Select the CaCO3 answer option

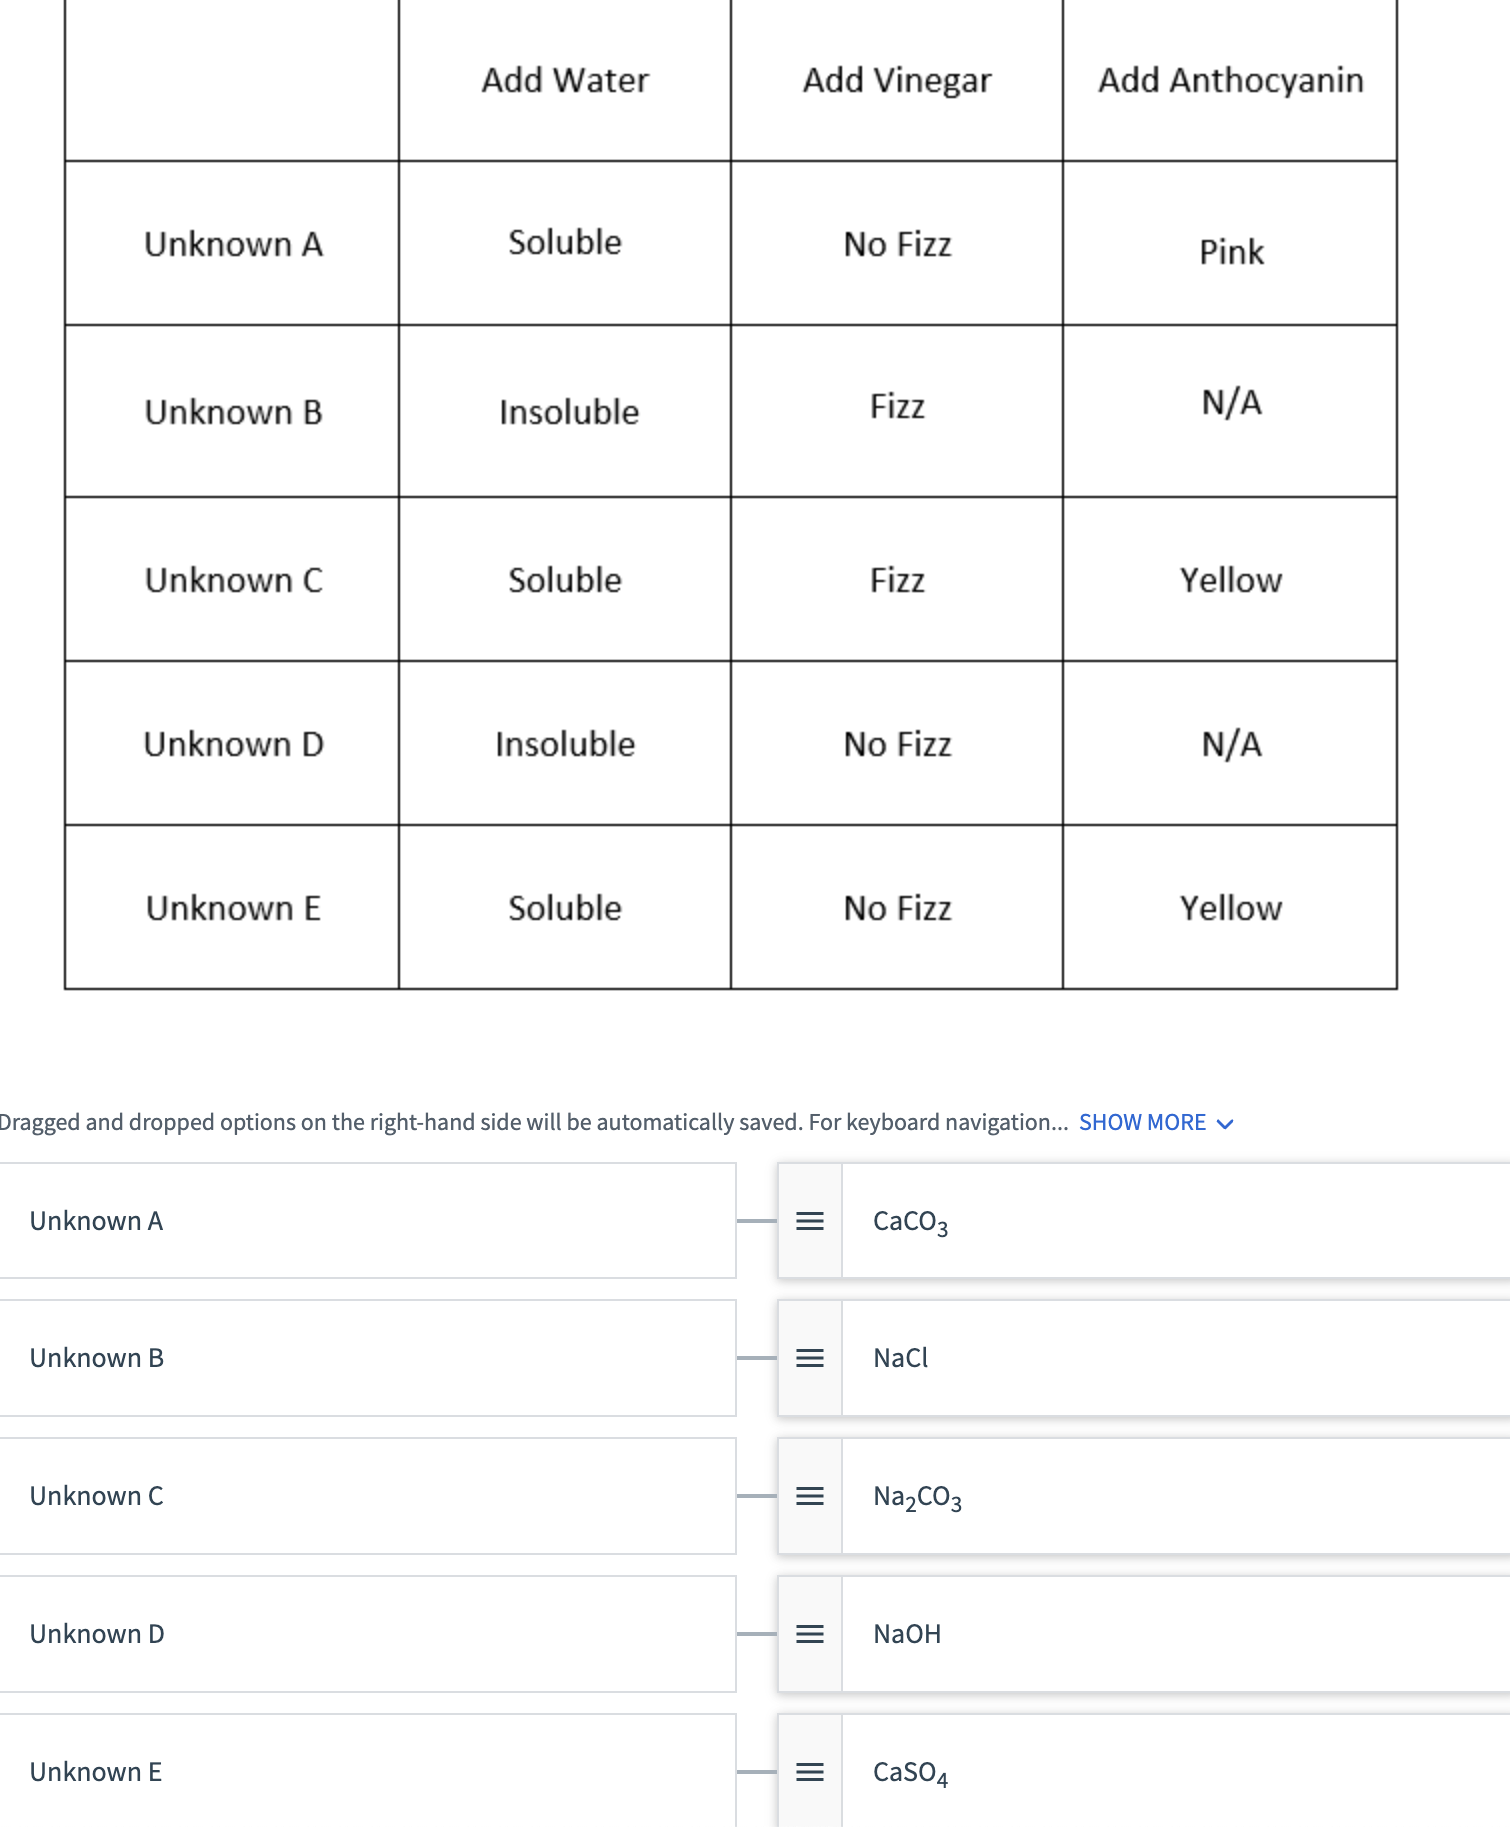pos(1100,1221)
